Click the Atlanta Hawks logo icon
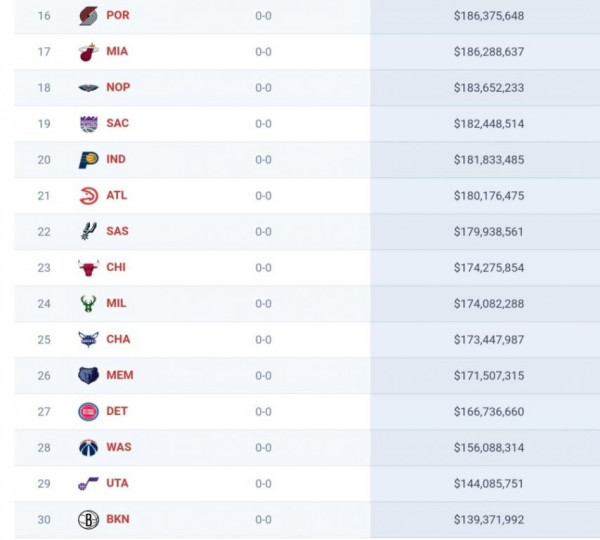Image resolution: width=600 pixels, height=540 pixels. (89, 196)
